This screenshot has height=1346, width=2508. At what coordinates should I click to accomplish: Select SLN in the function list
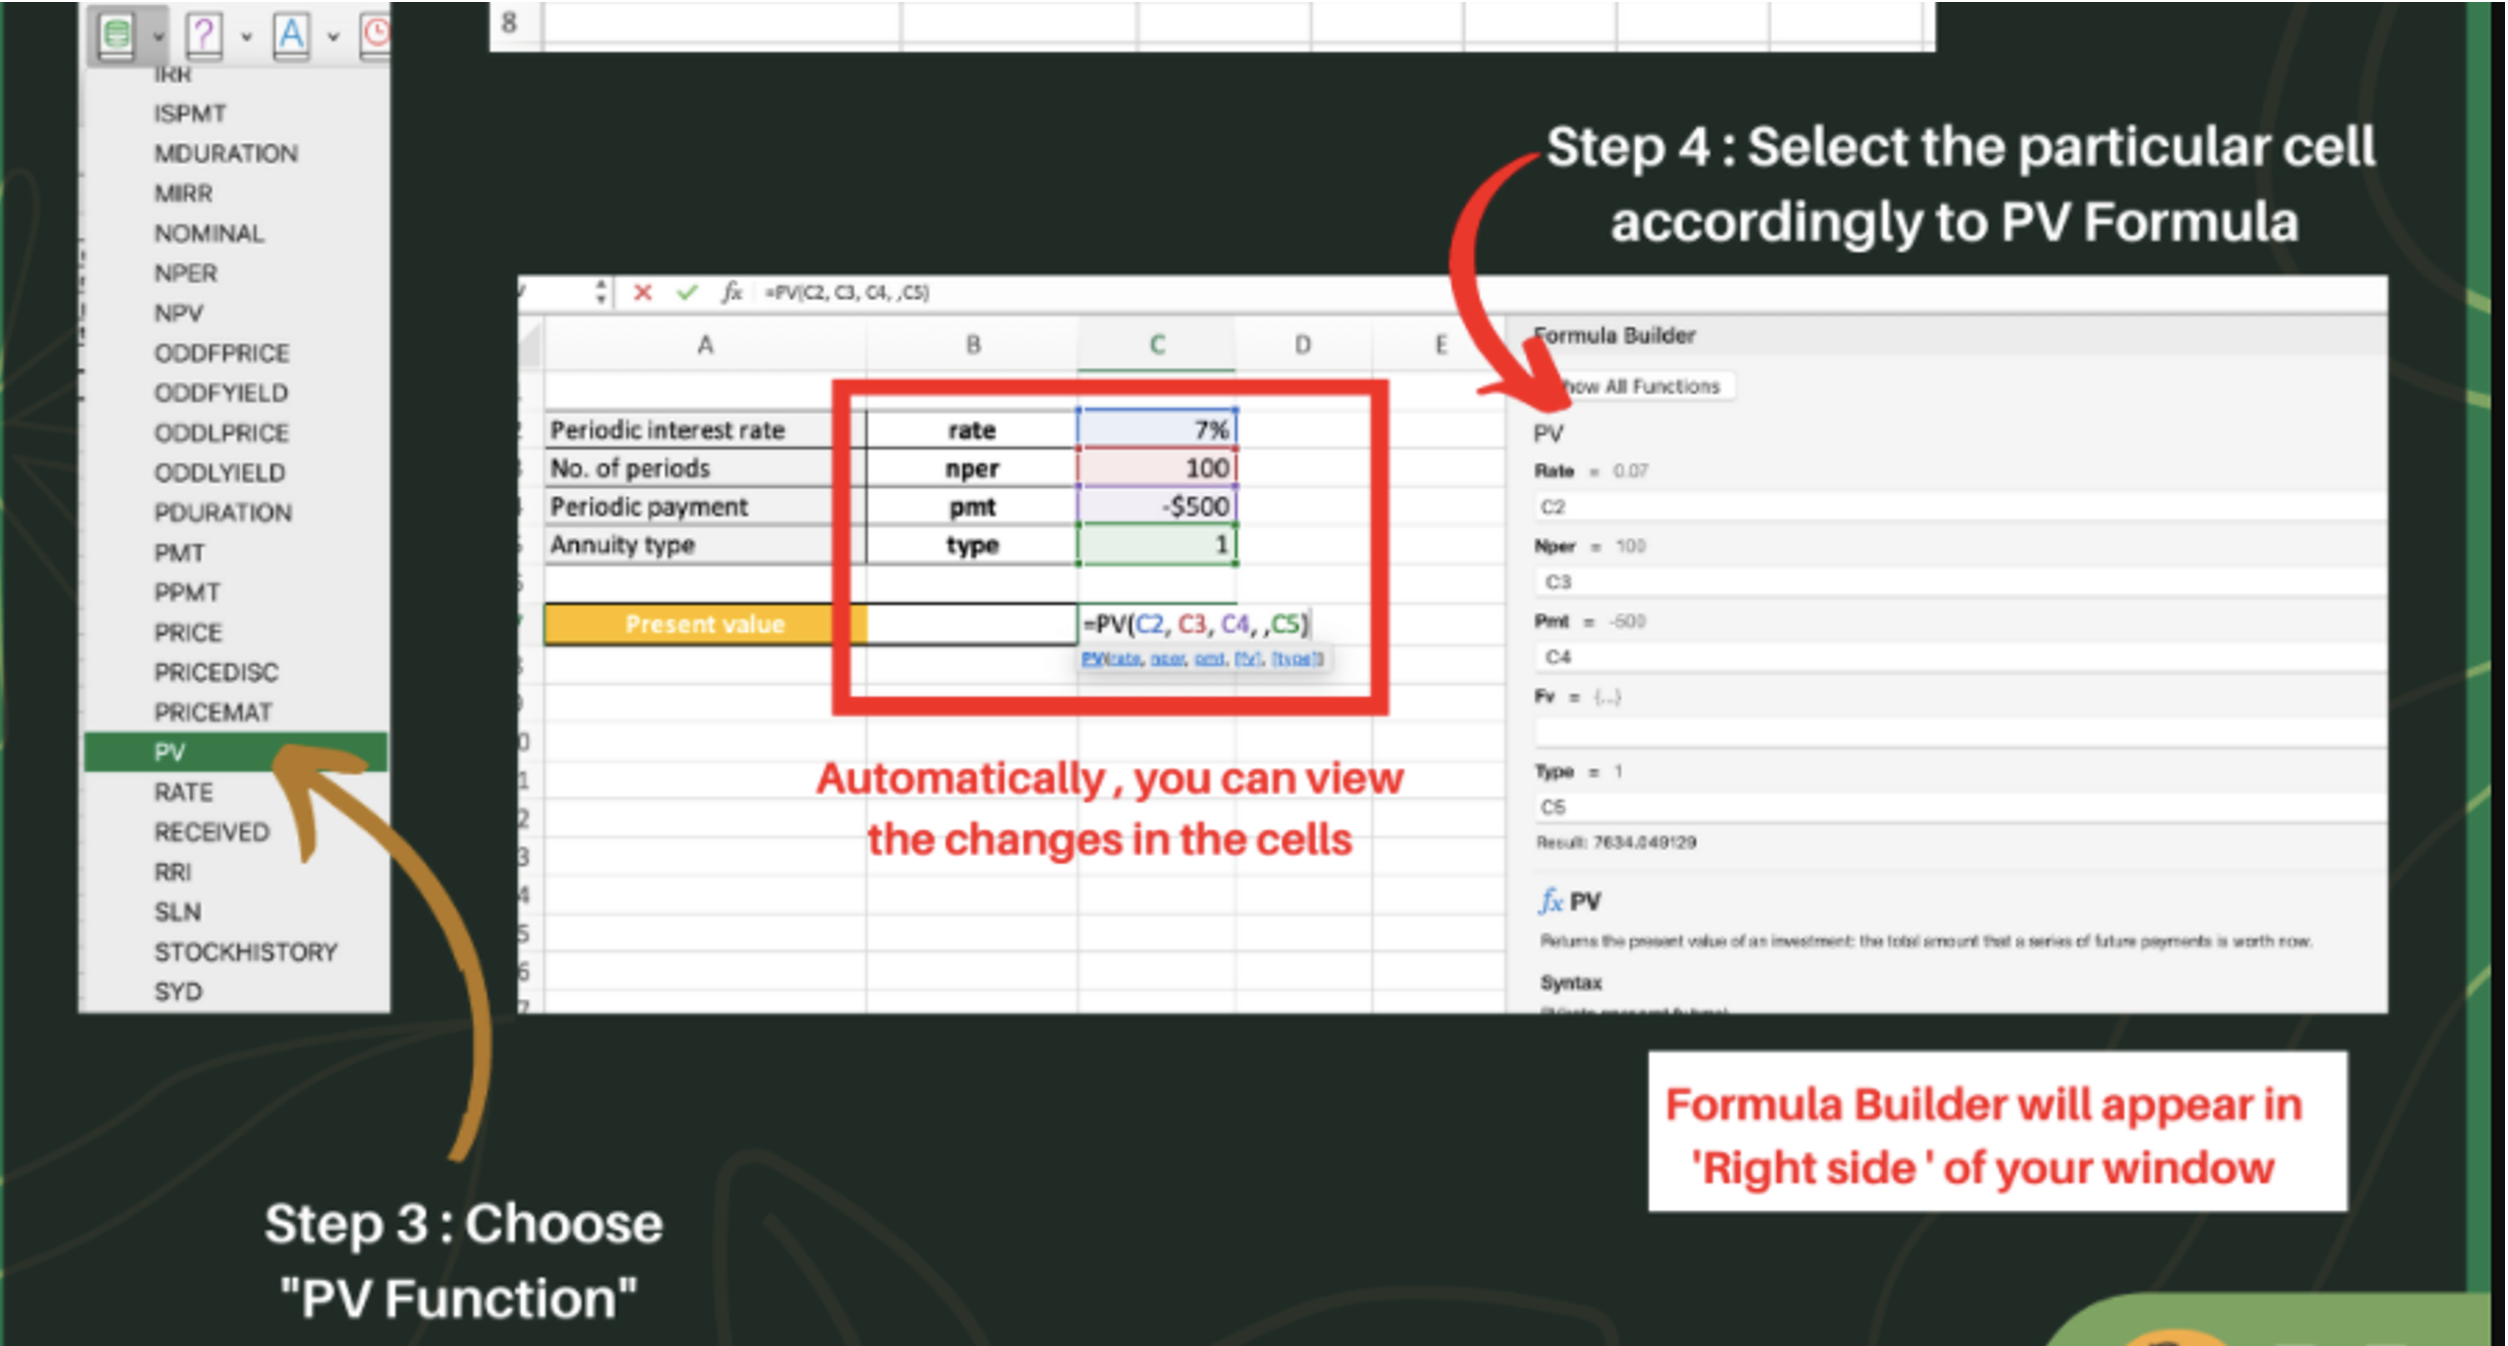[x=177, y=912]
